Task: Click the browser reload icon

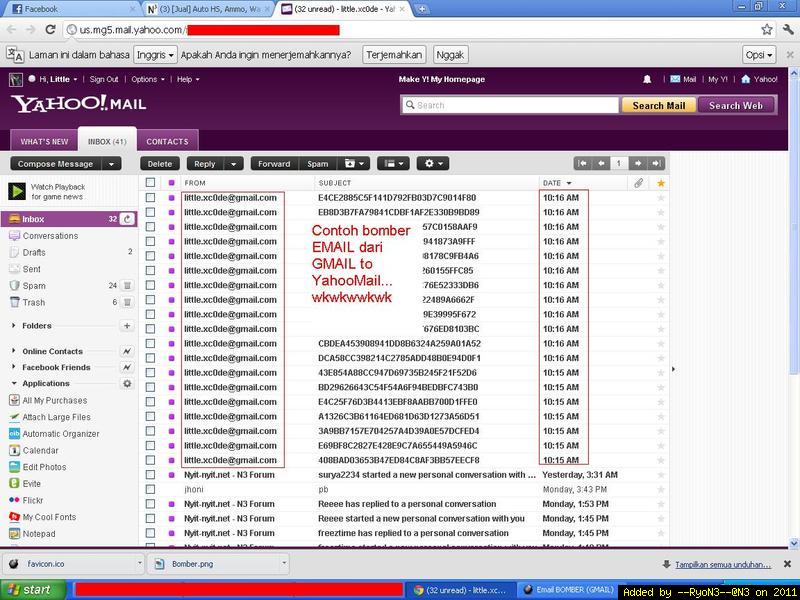Action: point(50,30)
